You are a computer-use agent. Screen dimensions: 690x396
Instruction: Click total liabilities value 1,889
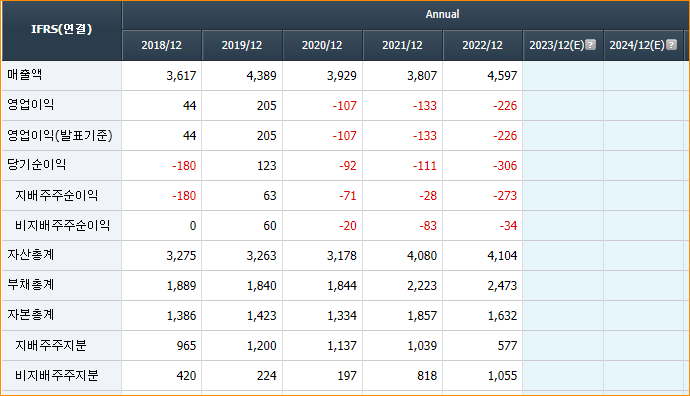click(x=181, y=286)
